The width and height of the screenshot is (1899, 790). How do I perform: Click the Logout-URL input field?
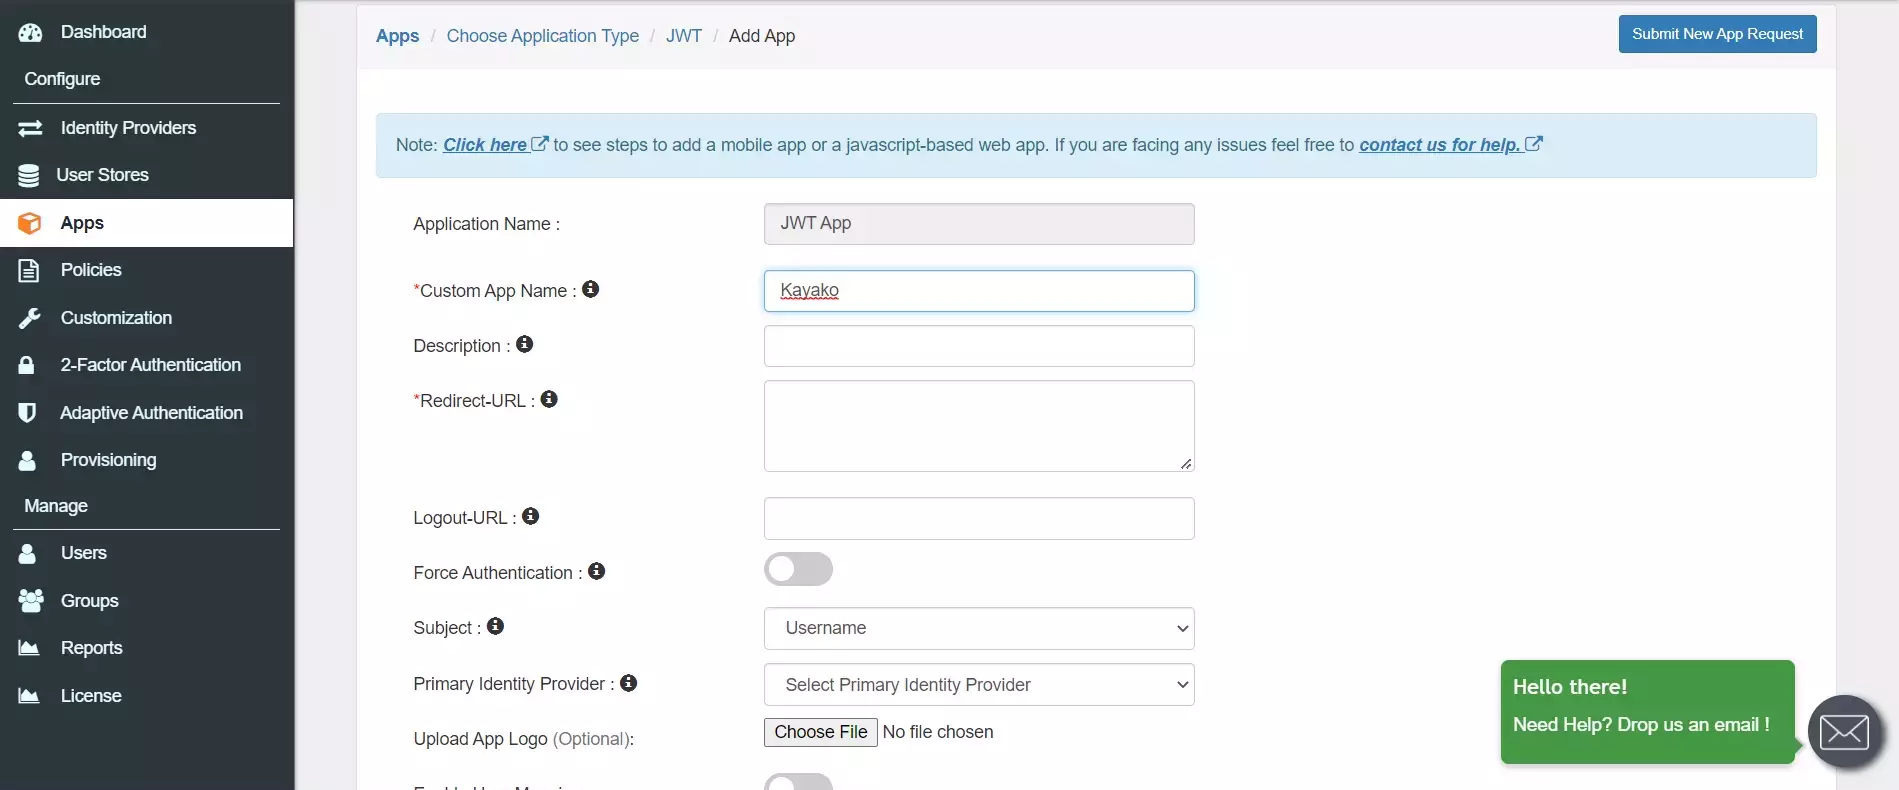[x=979, y=518]
